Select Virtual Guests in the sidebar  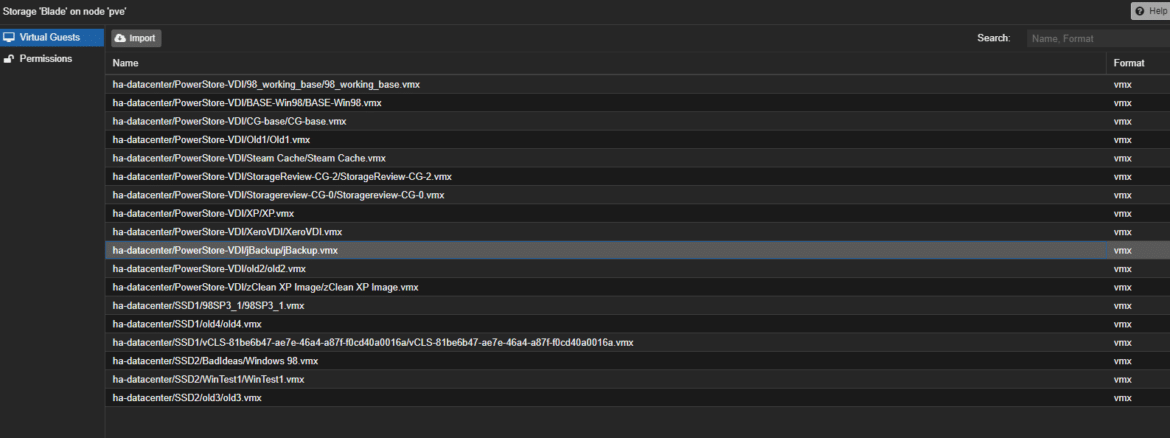point(51,37)
